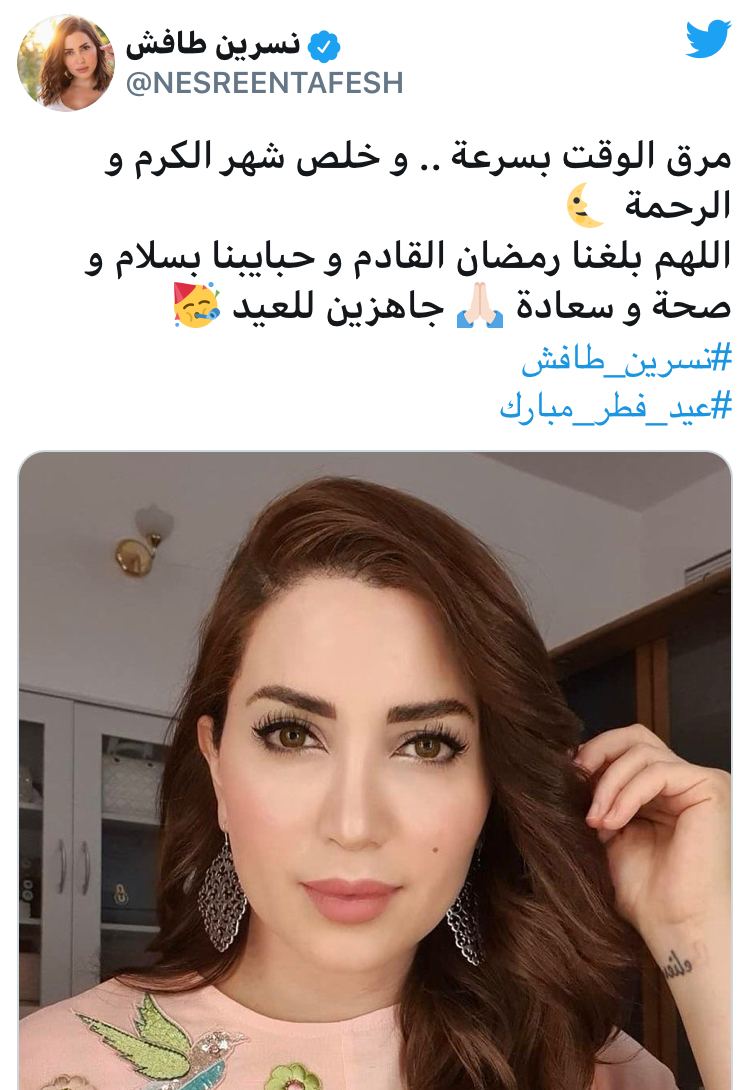This screenshot has height=1090, width=750.
Task: Click the phrase جاهزين للعيد
Action: [x=338, y=307]
